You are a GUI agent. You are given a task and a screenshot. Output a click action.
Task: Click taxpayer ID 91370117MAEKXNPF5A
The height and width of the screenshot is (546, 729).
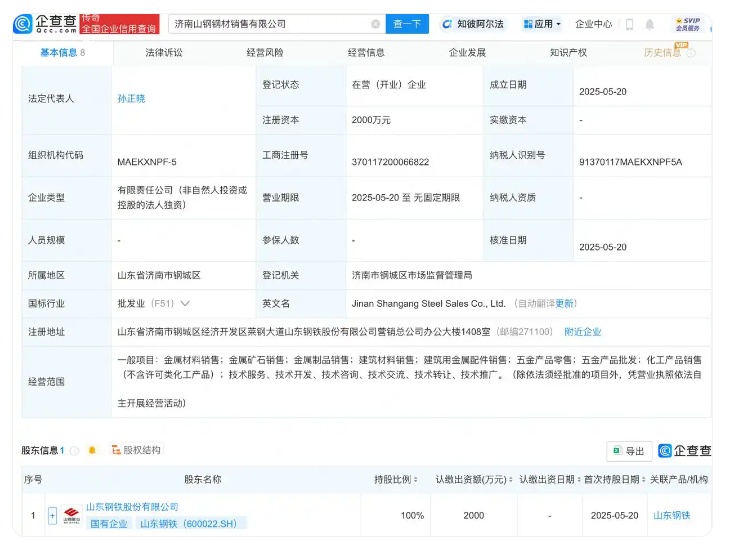[630, 162]
